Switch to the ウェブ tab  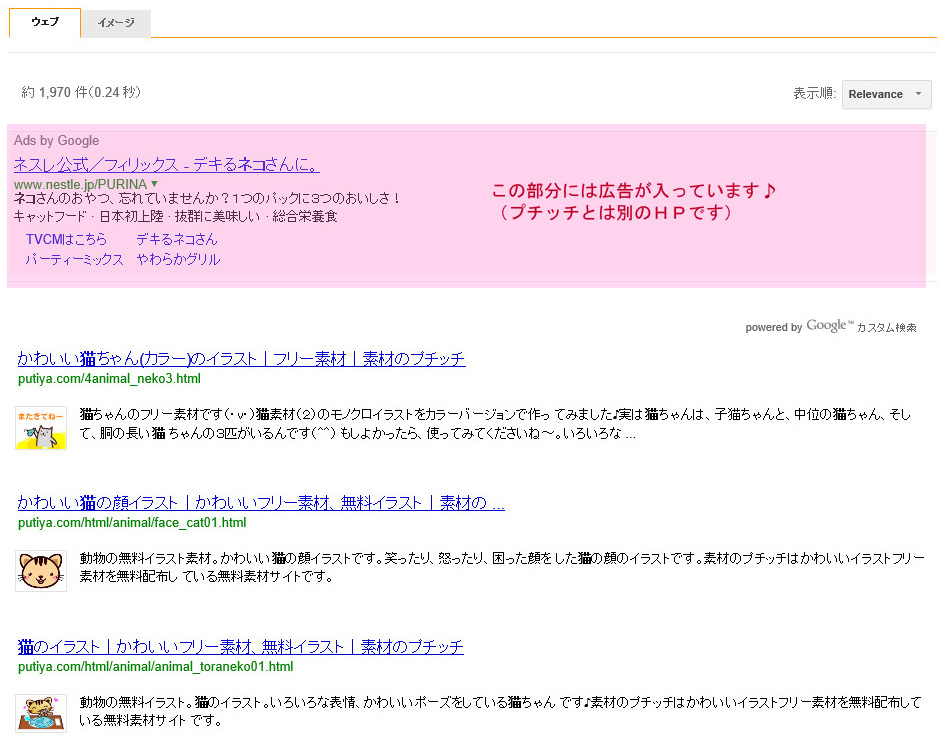45,22
